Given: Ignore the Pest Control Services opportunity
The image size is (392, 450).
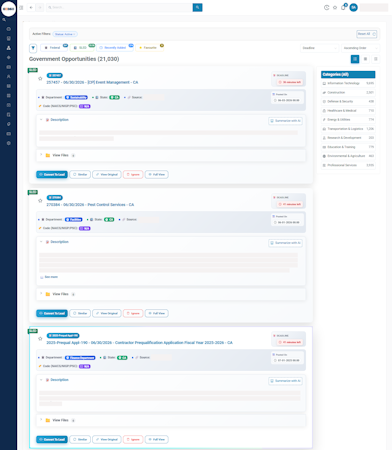Looking at the screenshot, I should [133, 313].
